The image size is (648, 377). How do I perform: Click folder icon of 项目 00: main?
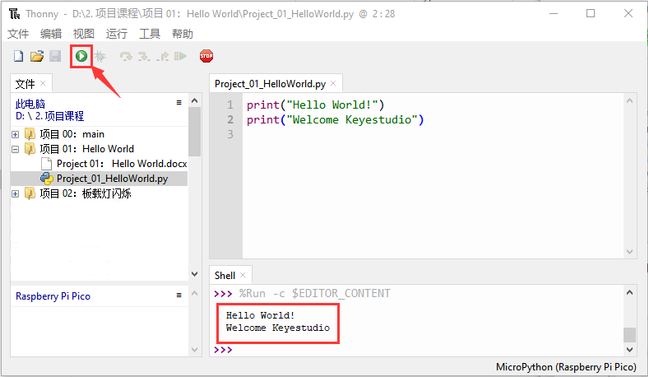30,134
